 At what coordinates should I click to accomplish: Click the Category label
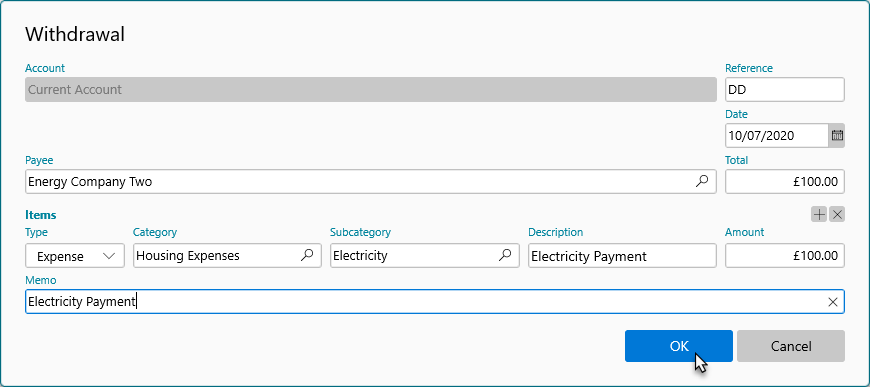155,233
